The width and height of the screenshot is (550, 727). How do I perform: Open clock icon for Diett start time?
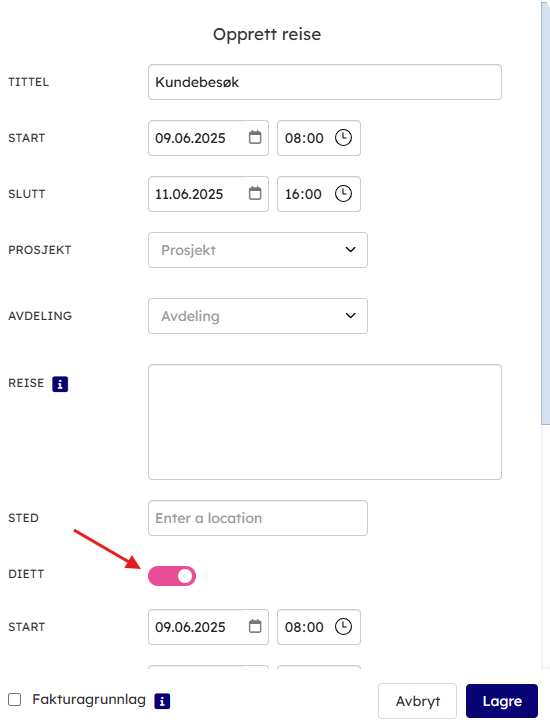[x=343, y=626]
